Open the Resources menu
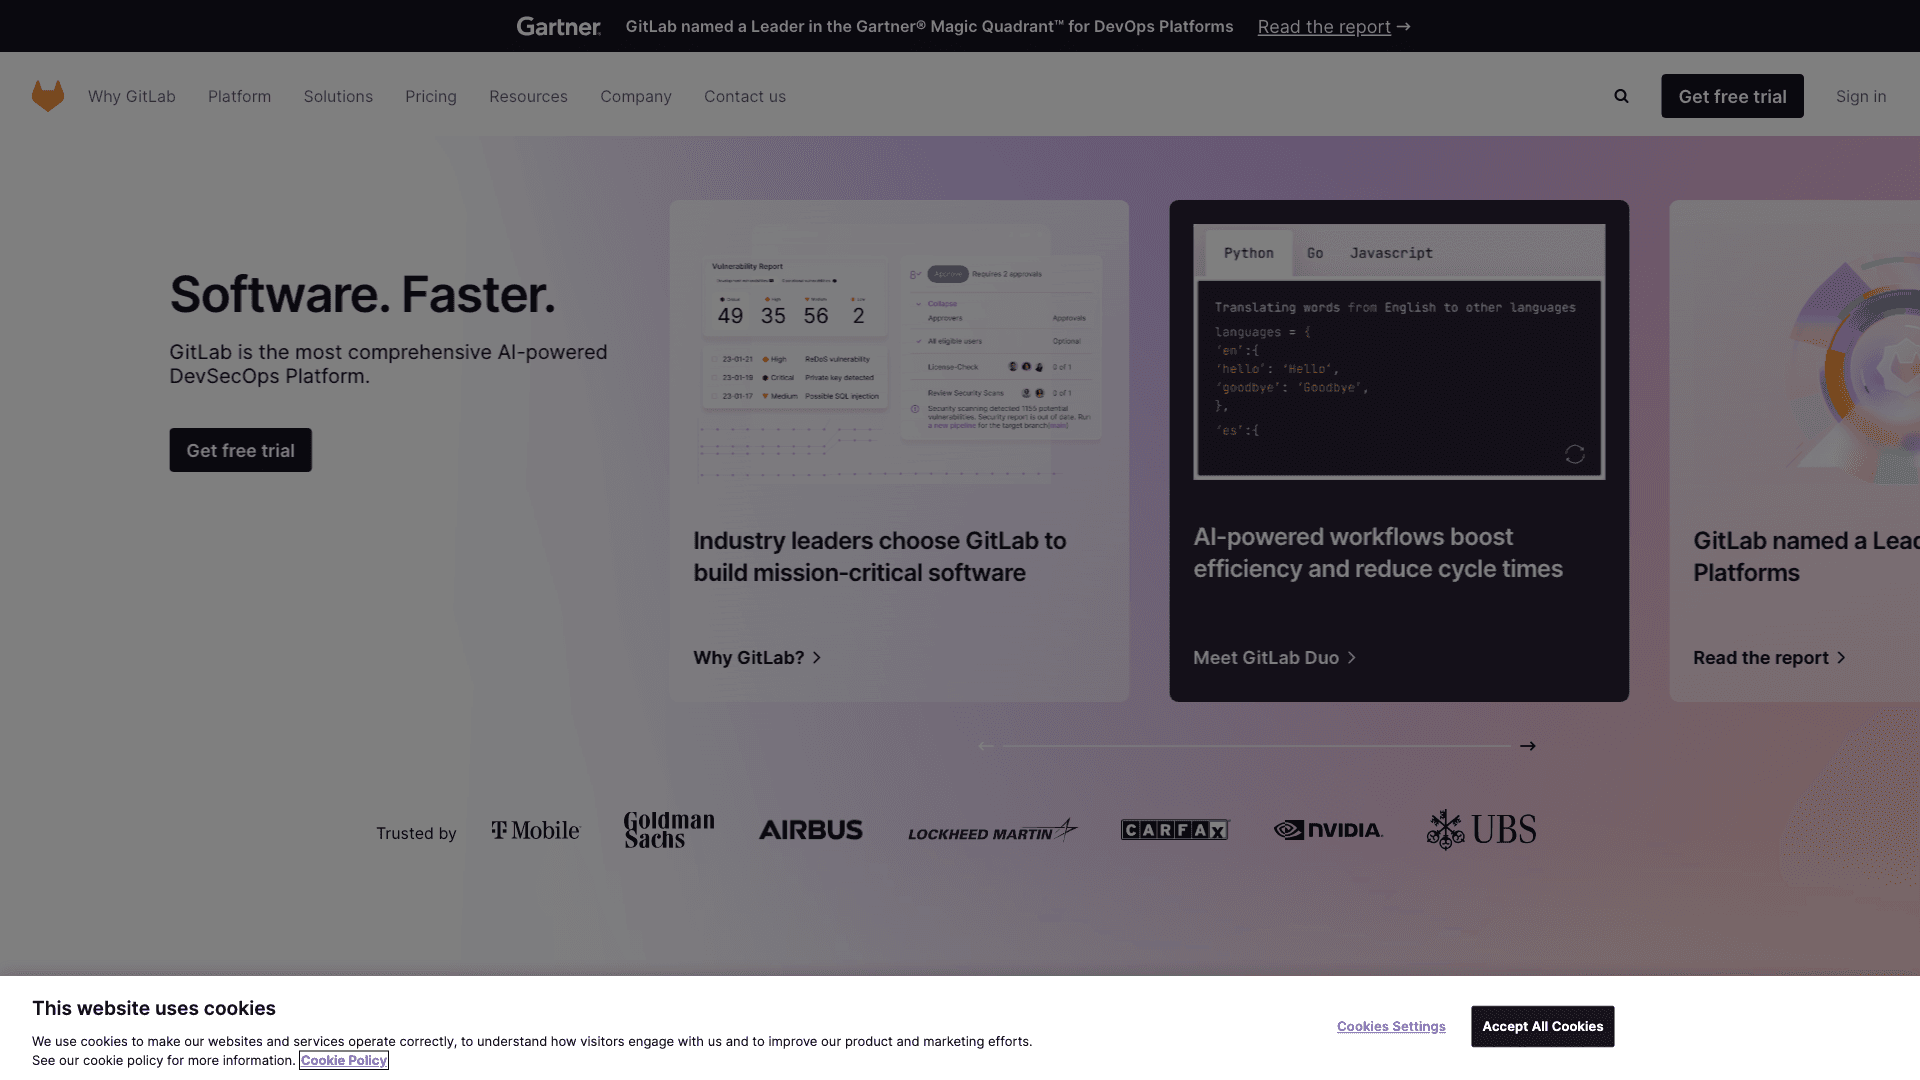This screenshot has width=1920, height=1080. [x=528, y=96]
